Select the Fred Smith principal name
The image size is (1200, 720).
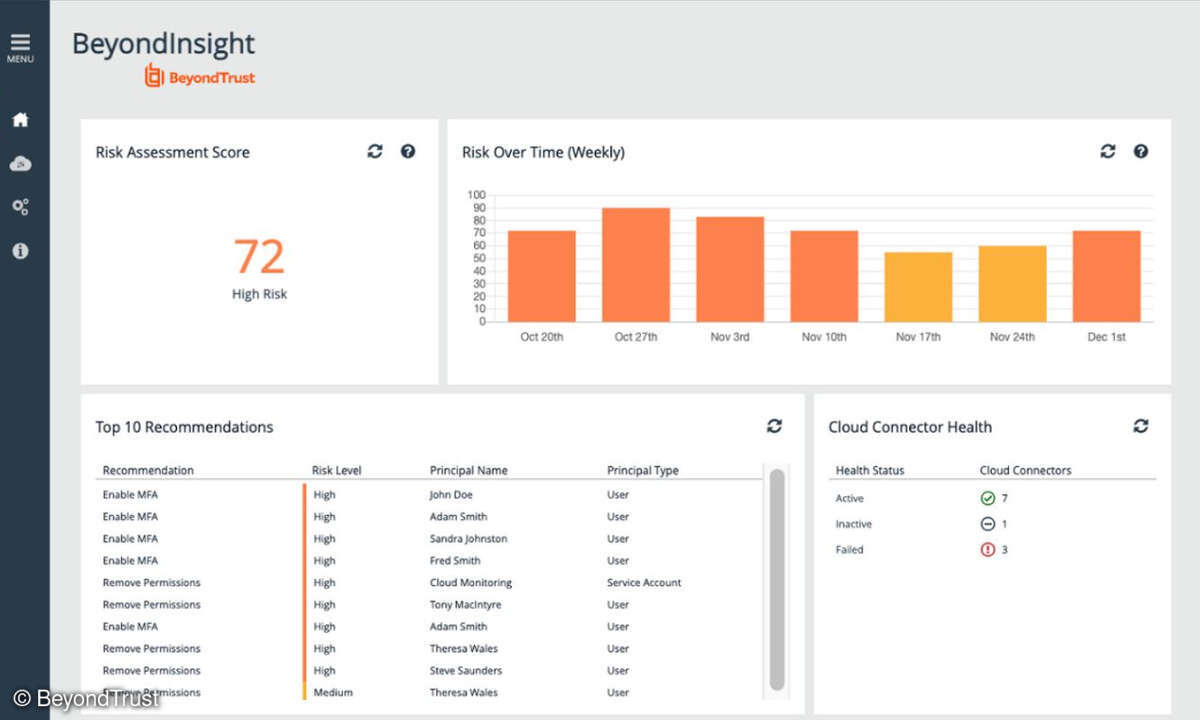[x=455, y=561]
